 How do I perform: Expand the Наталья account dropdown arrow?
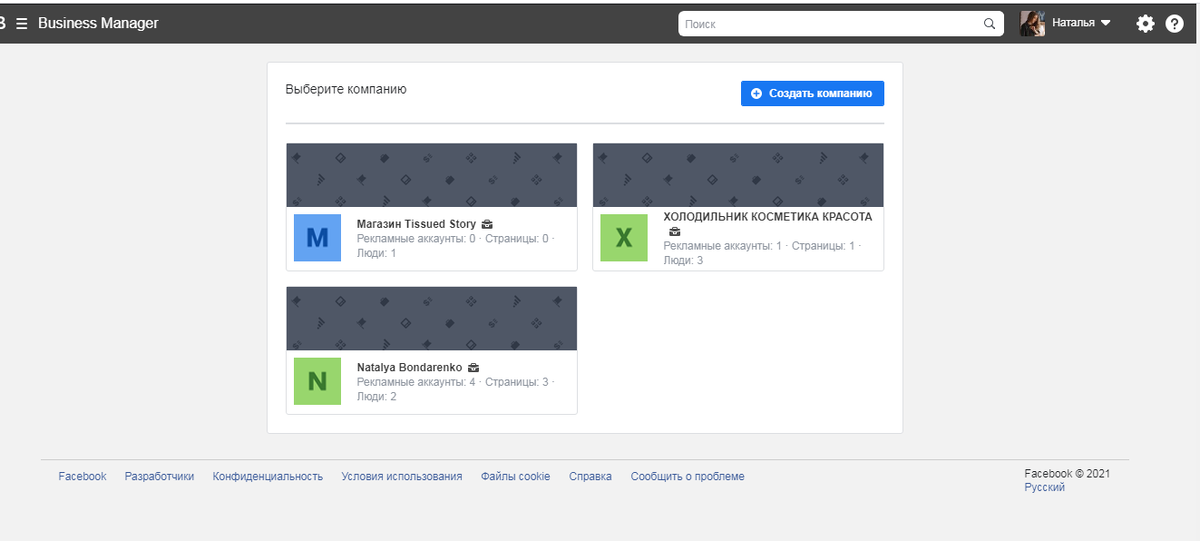click(1105, 23)
